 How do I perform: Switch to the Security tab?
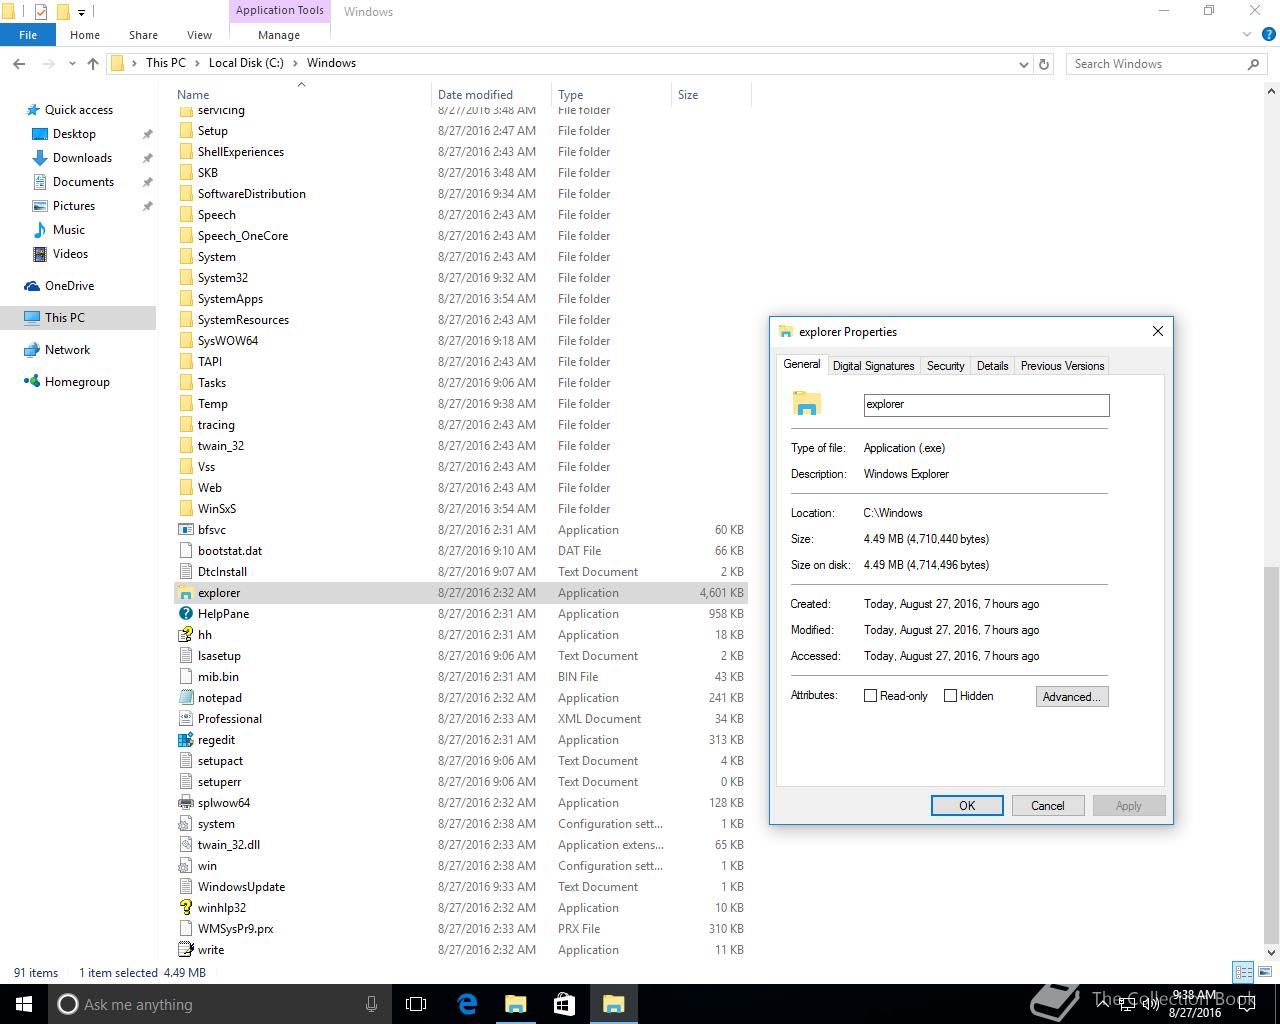pyautogui.click(x=945, y=366)
